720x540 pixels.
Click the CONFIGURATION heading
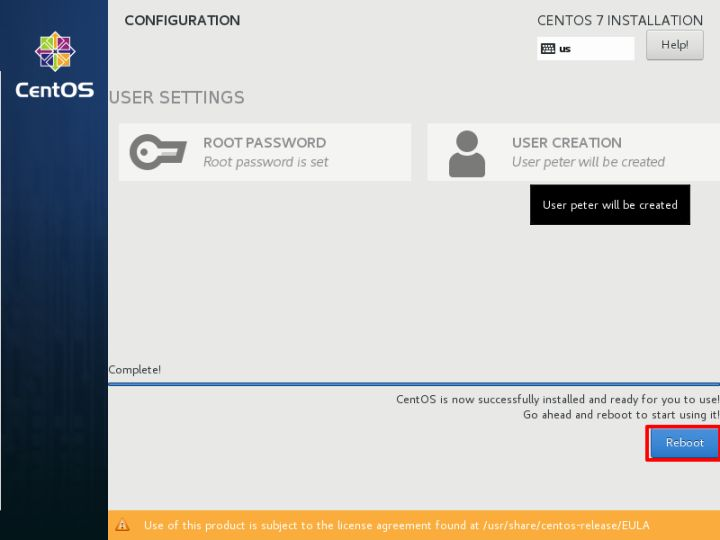click(182, 20)
